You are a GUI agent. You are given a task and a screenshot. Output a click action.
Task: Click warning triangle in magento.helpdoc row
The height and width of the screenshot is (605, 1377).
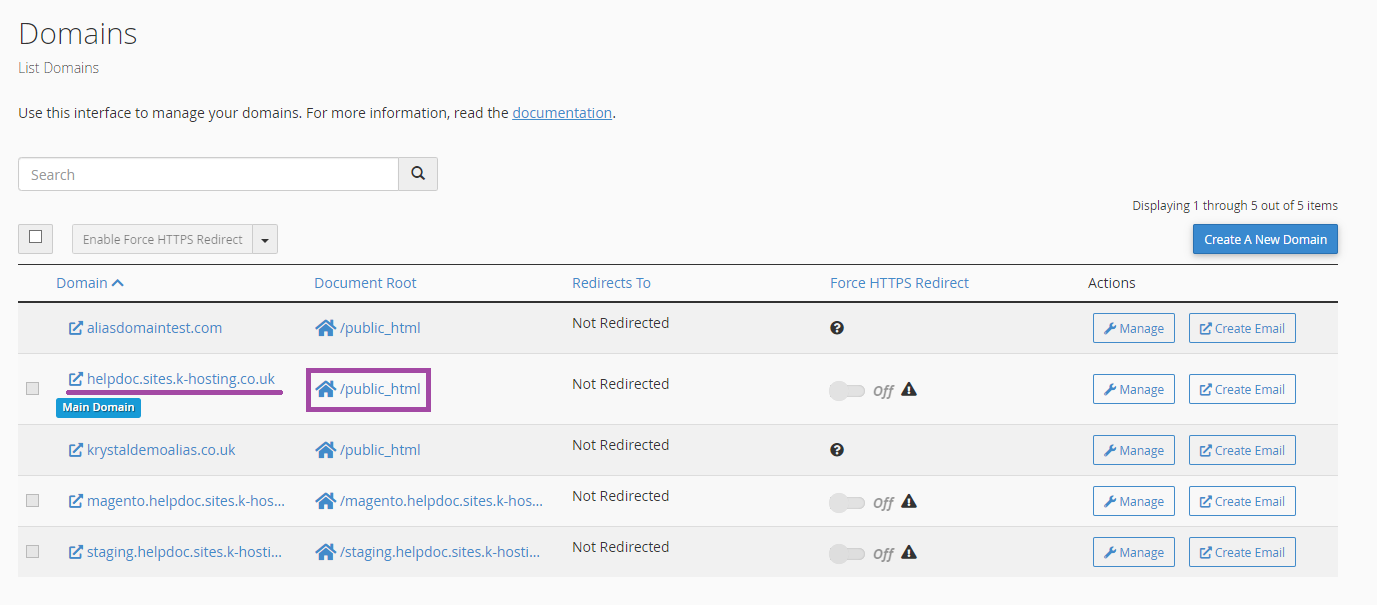(909, 501)
